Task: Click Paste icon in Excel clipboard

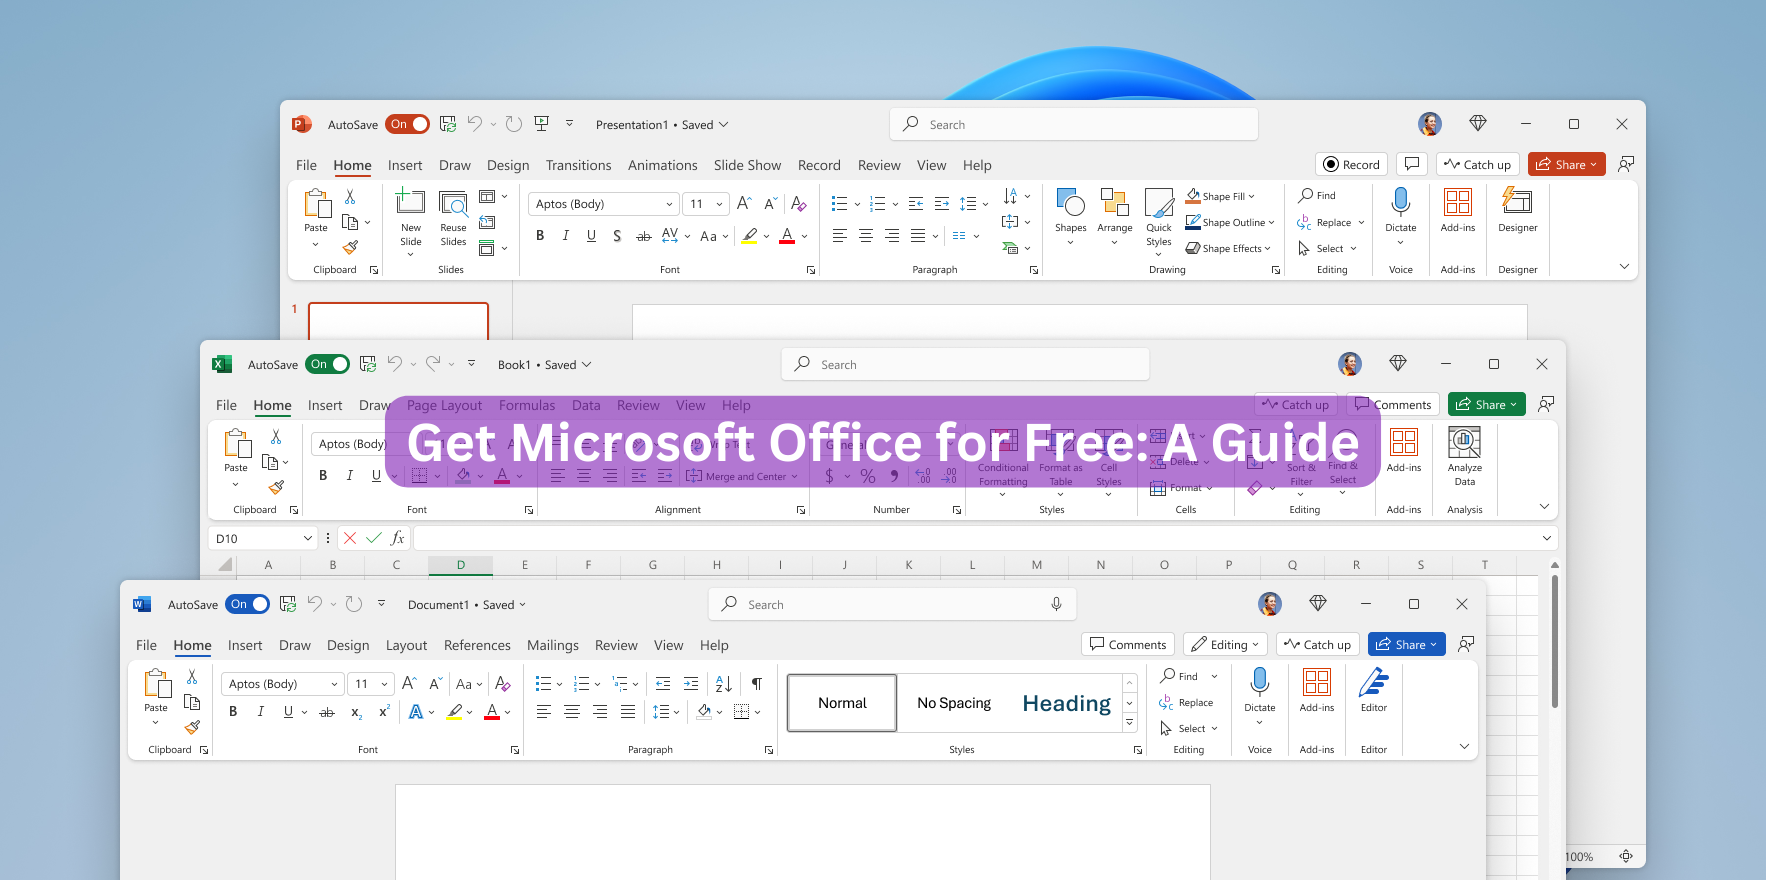Action: click(237, 443)
